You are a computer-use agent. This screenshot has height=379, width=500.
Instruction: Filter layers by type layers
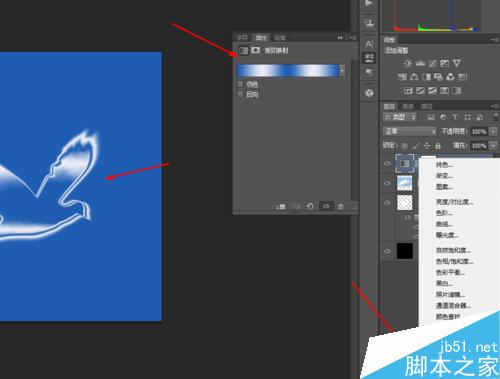point(455,117)
